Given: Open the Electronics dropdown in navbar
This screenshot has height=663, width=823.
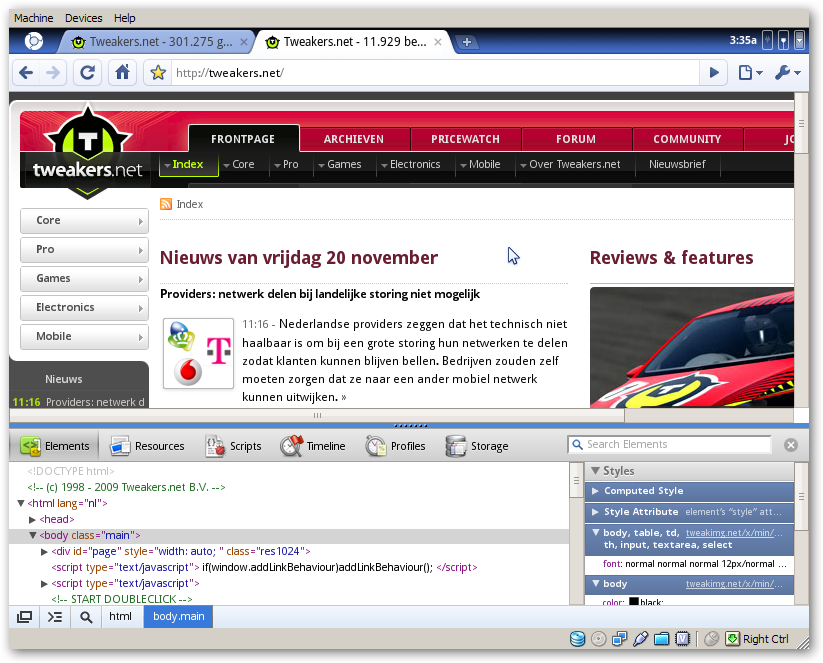Looking at the screenshot, I should pyautogui.click(x=411, y=164).
